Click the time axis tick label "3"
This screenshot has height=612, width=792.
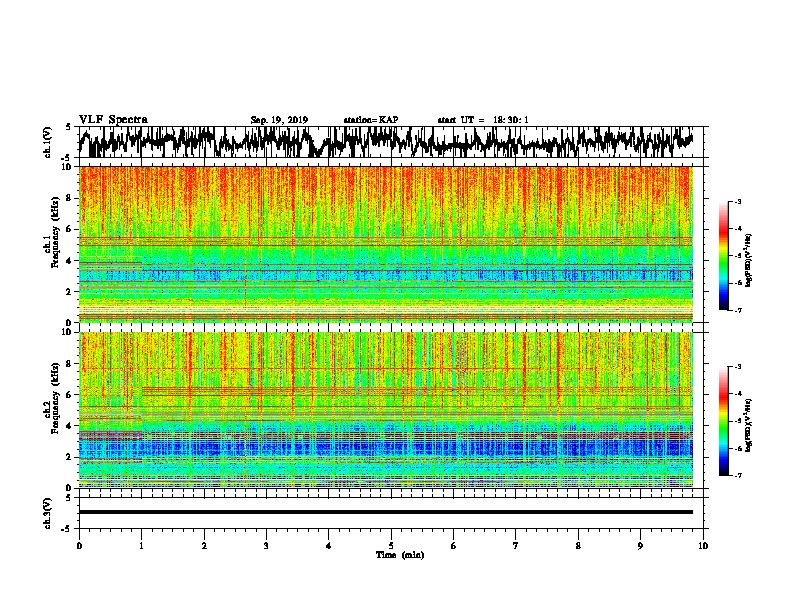(266, 546)
